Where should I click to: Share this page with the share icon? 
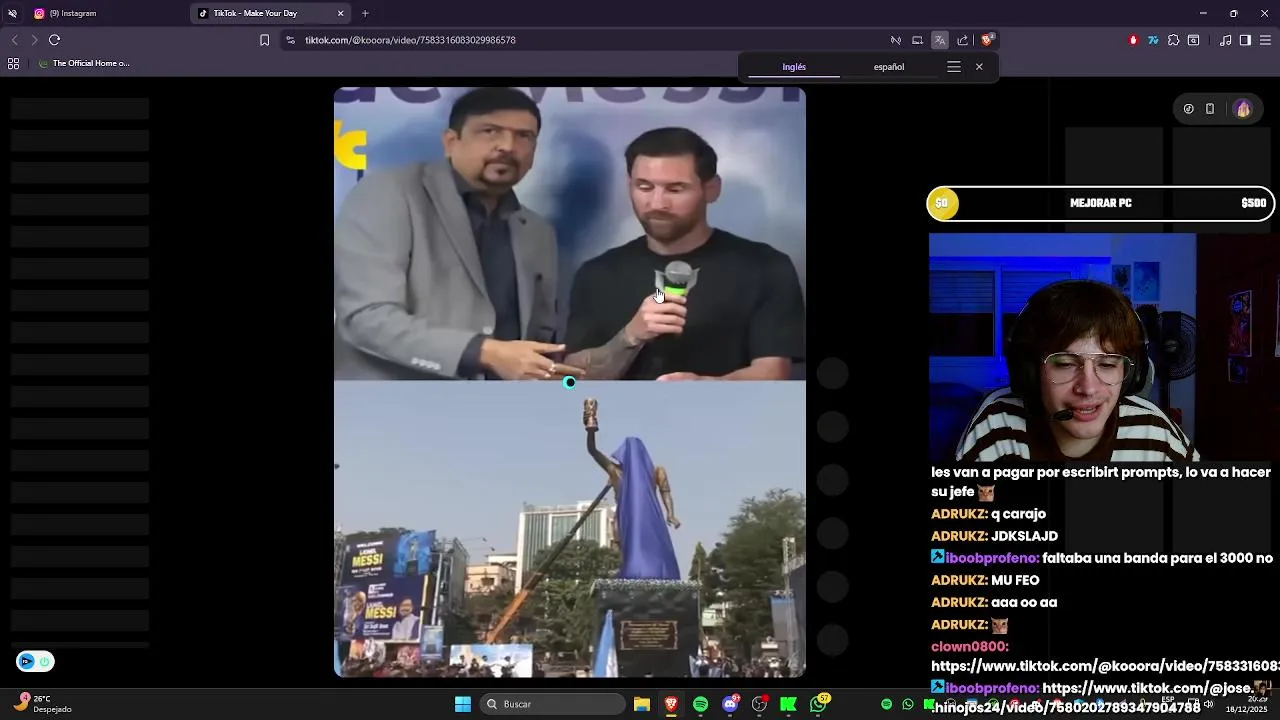[962, 40]
